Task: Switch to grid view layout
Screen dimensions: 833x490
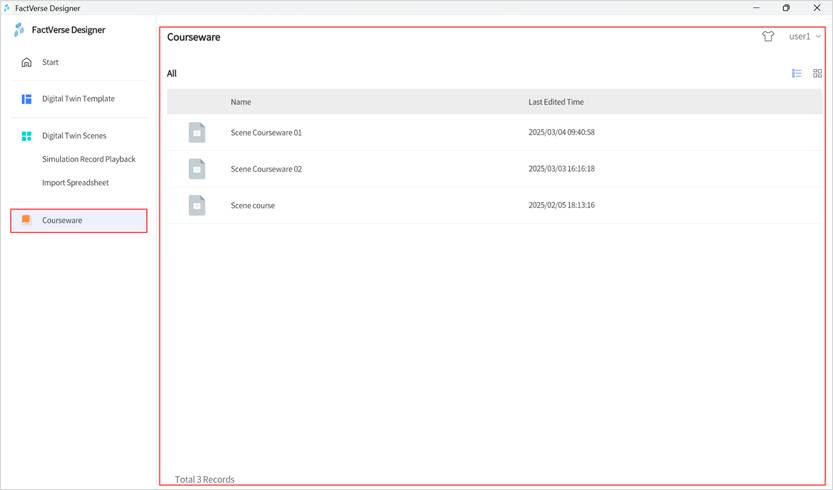Action: 817,73
